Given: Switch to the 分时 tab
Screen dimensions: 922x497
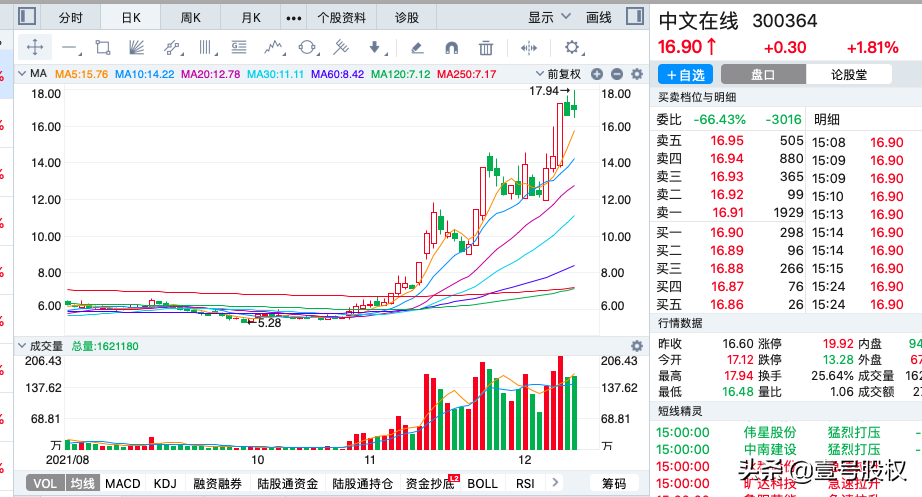Looking at the screenshot, I should click(71, 18).
